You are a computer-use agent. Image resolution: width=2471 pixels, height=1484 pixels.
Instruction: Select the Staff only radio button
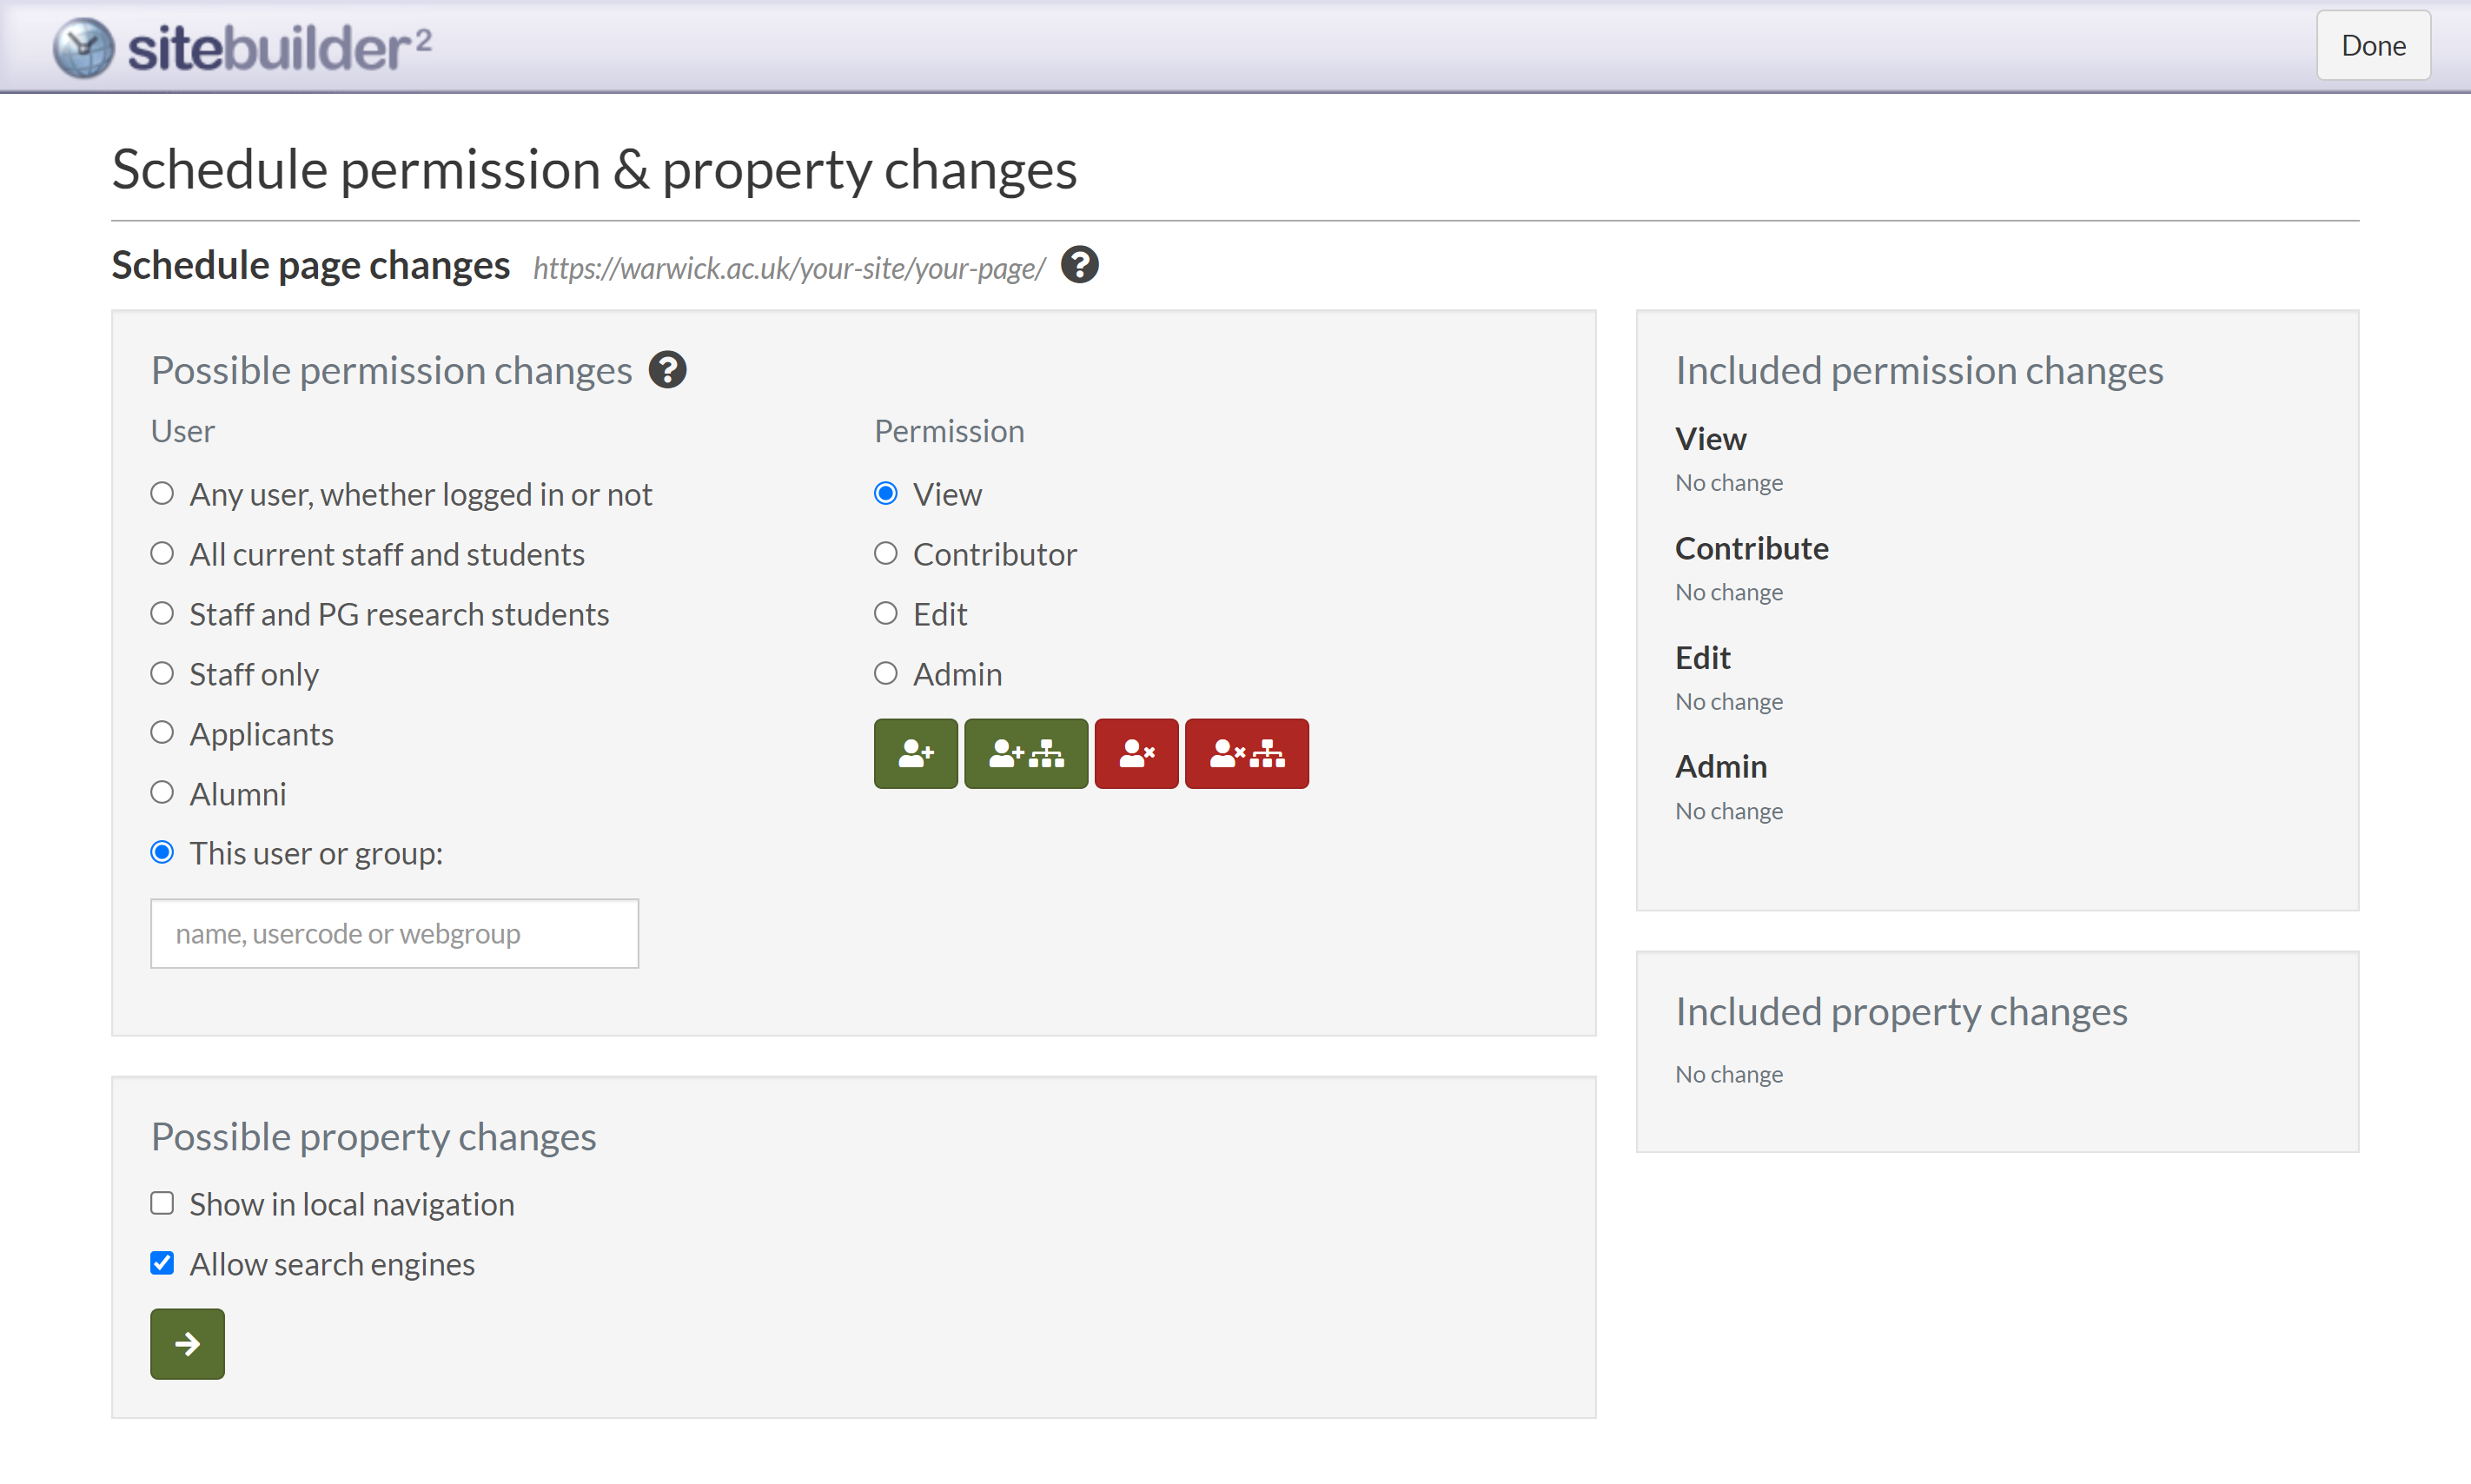(162, 673)
